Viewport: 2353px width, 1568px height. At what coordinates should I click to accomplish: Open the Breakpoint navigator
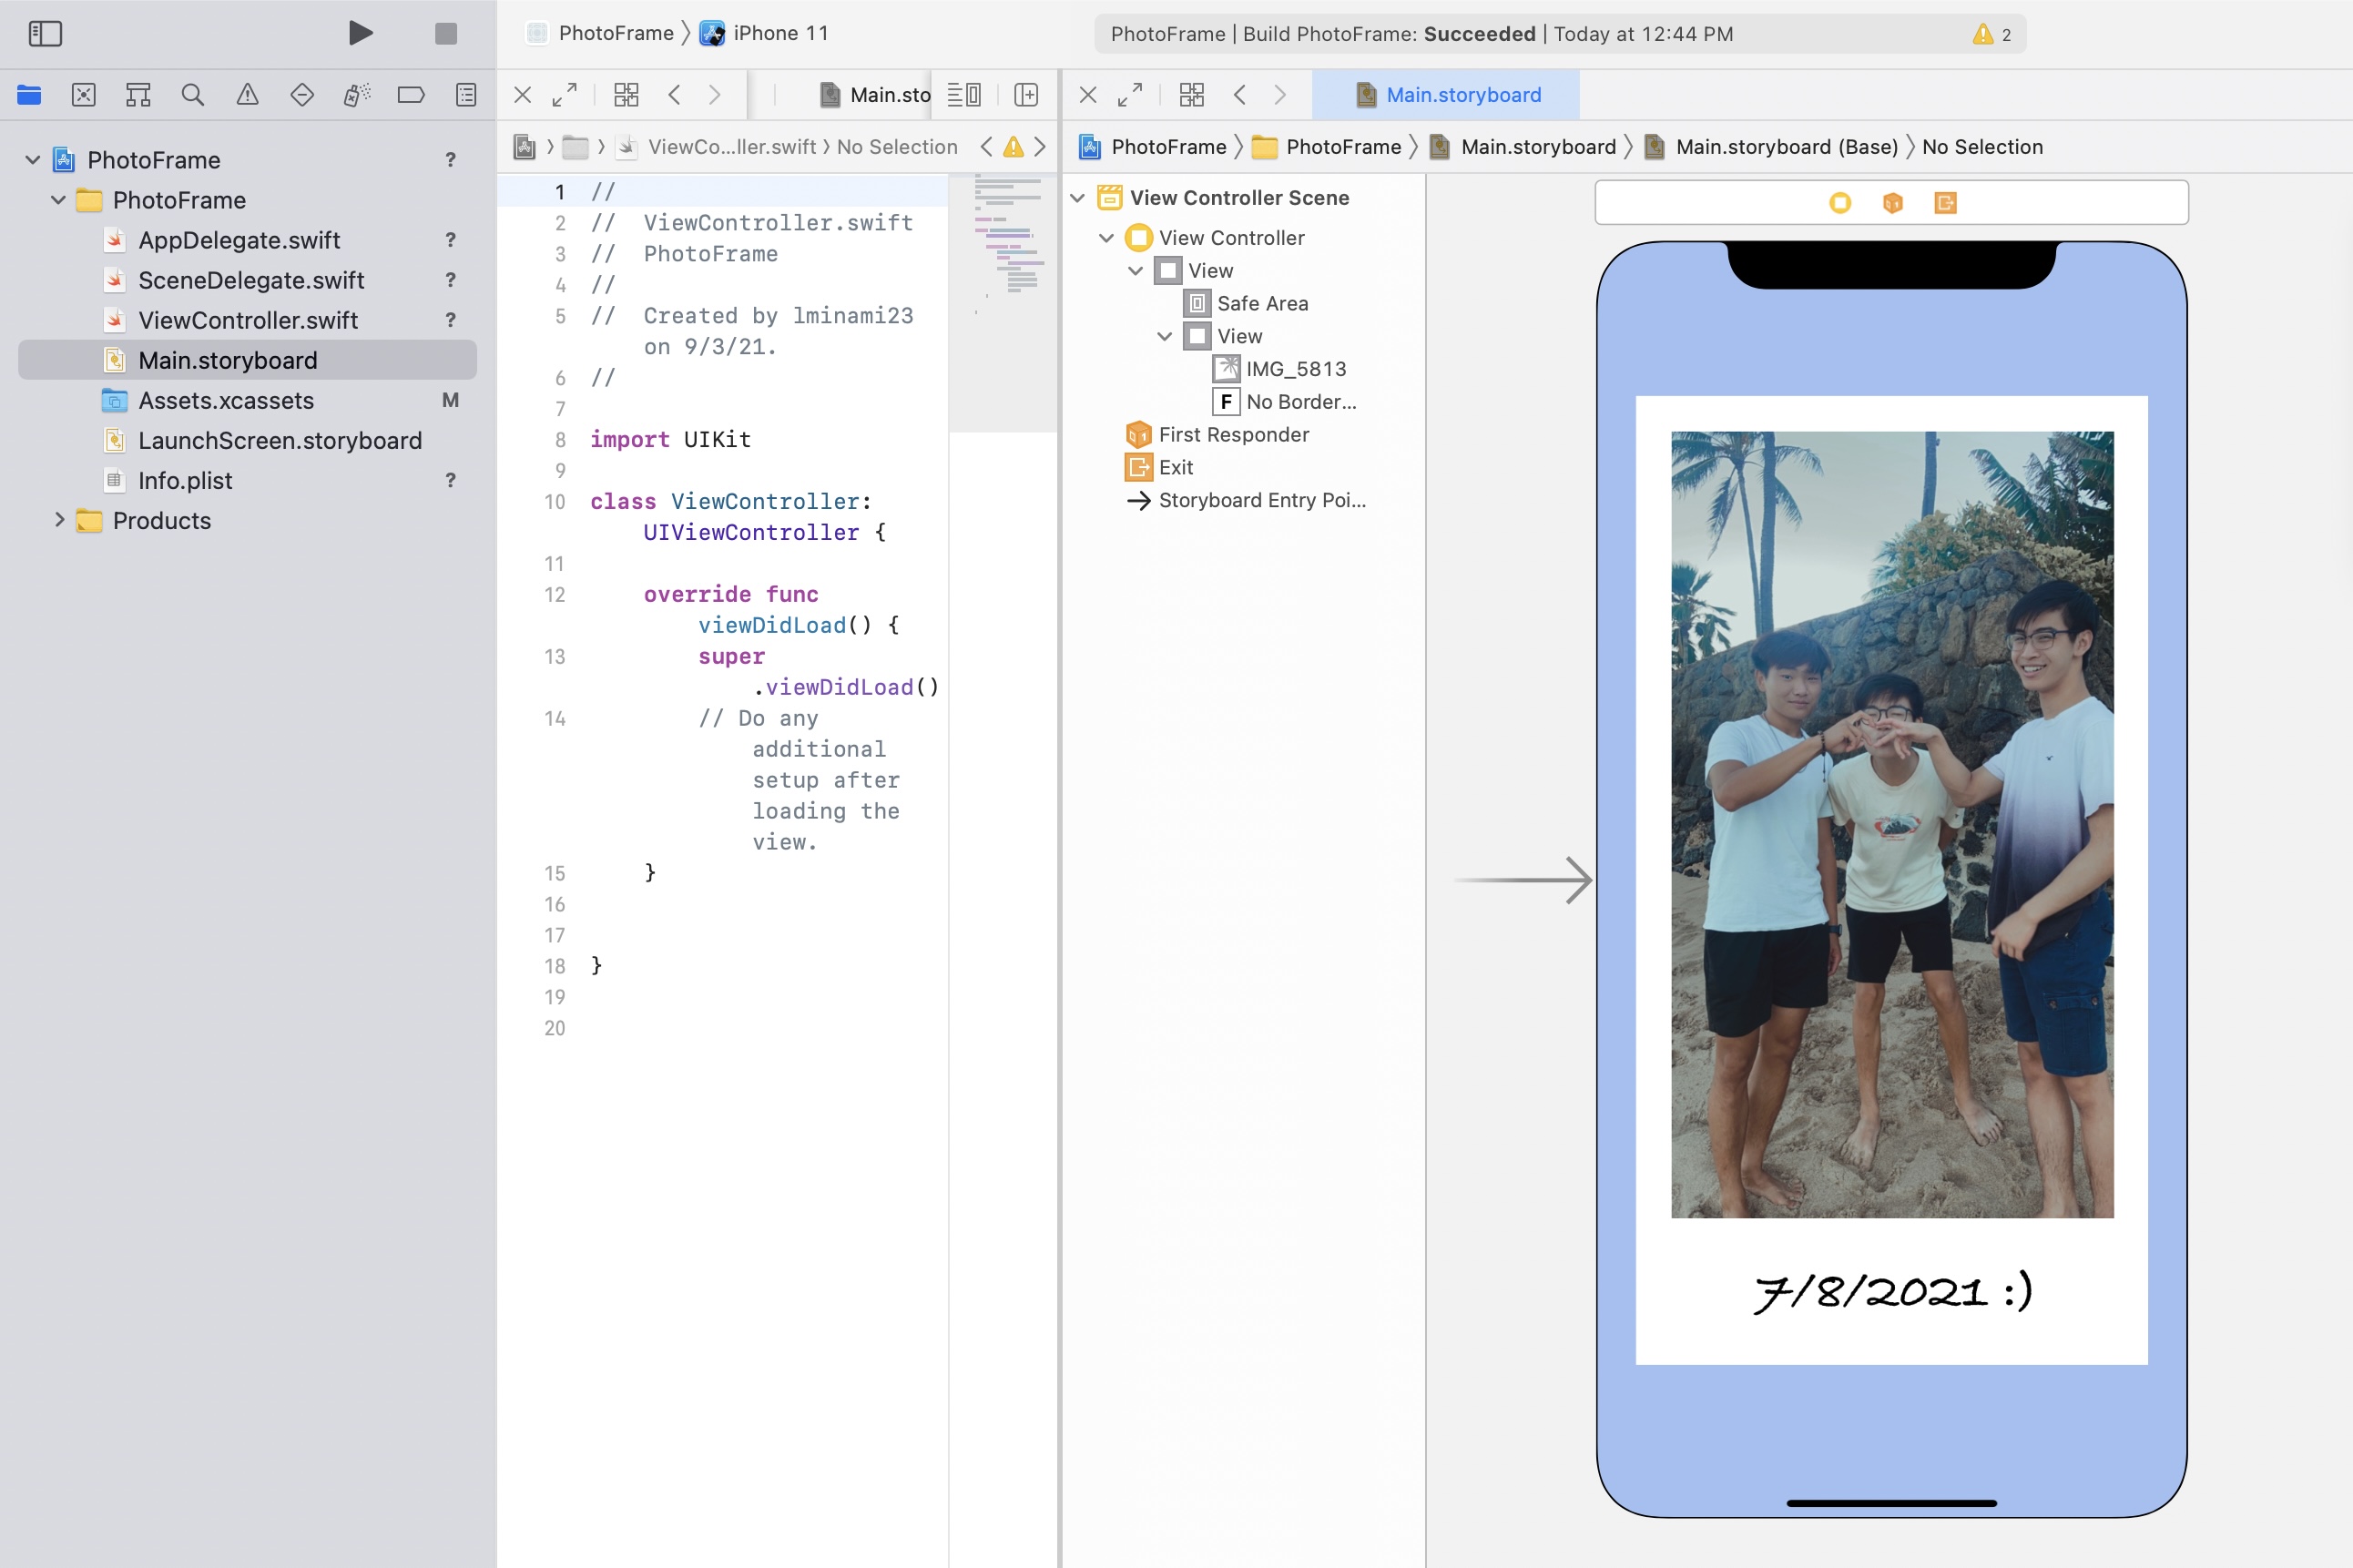411,95
